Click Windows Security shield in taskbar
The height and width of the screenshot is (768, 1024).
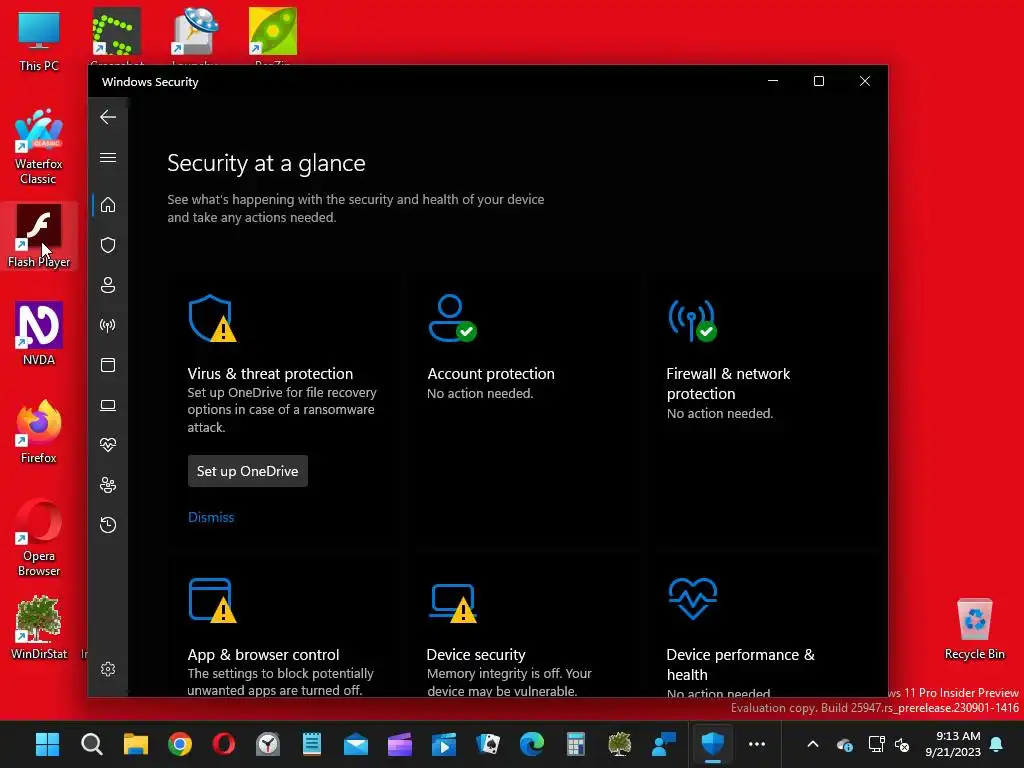tap(712, 744)
